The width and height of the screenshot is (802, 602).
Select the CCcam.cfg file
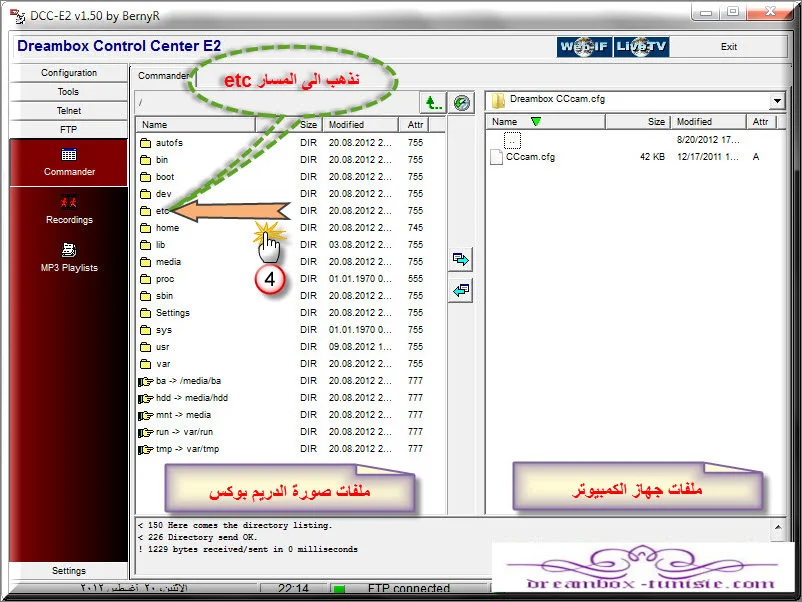pyautogui.click(x=530, y=157)
